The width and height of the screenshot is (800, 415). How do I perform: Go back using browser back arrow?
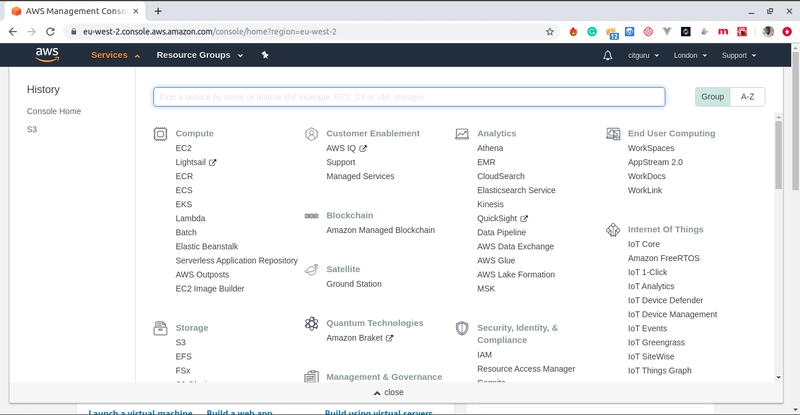pyautogui.click(x=13, y=32)
